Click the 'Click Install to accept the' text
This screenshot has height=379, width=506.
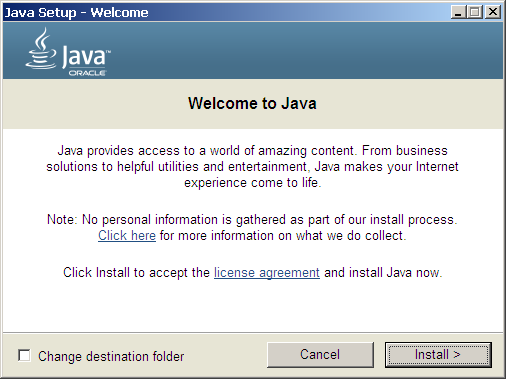tap(136, 273)
